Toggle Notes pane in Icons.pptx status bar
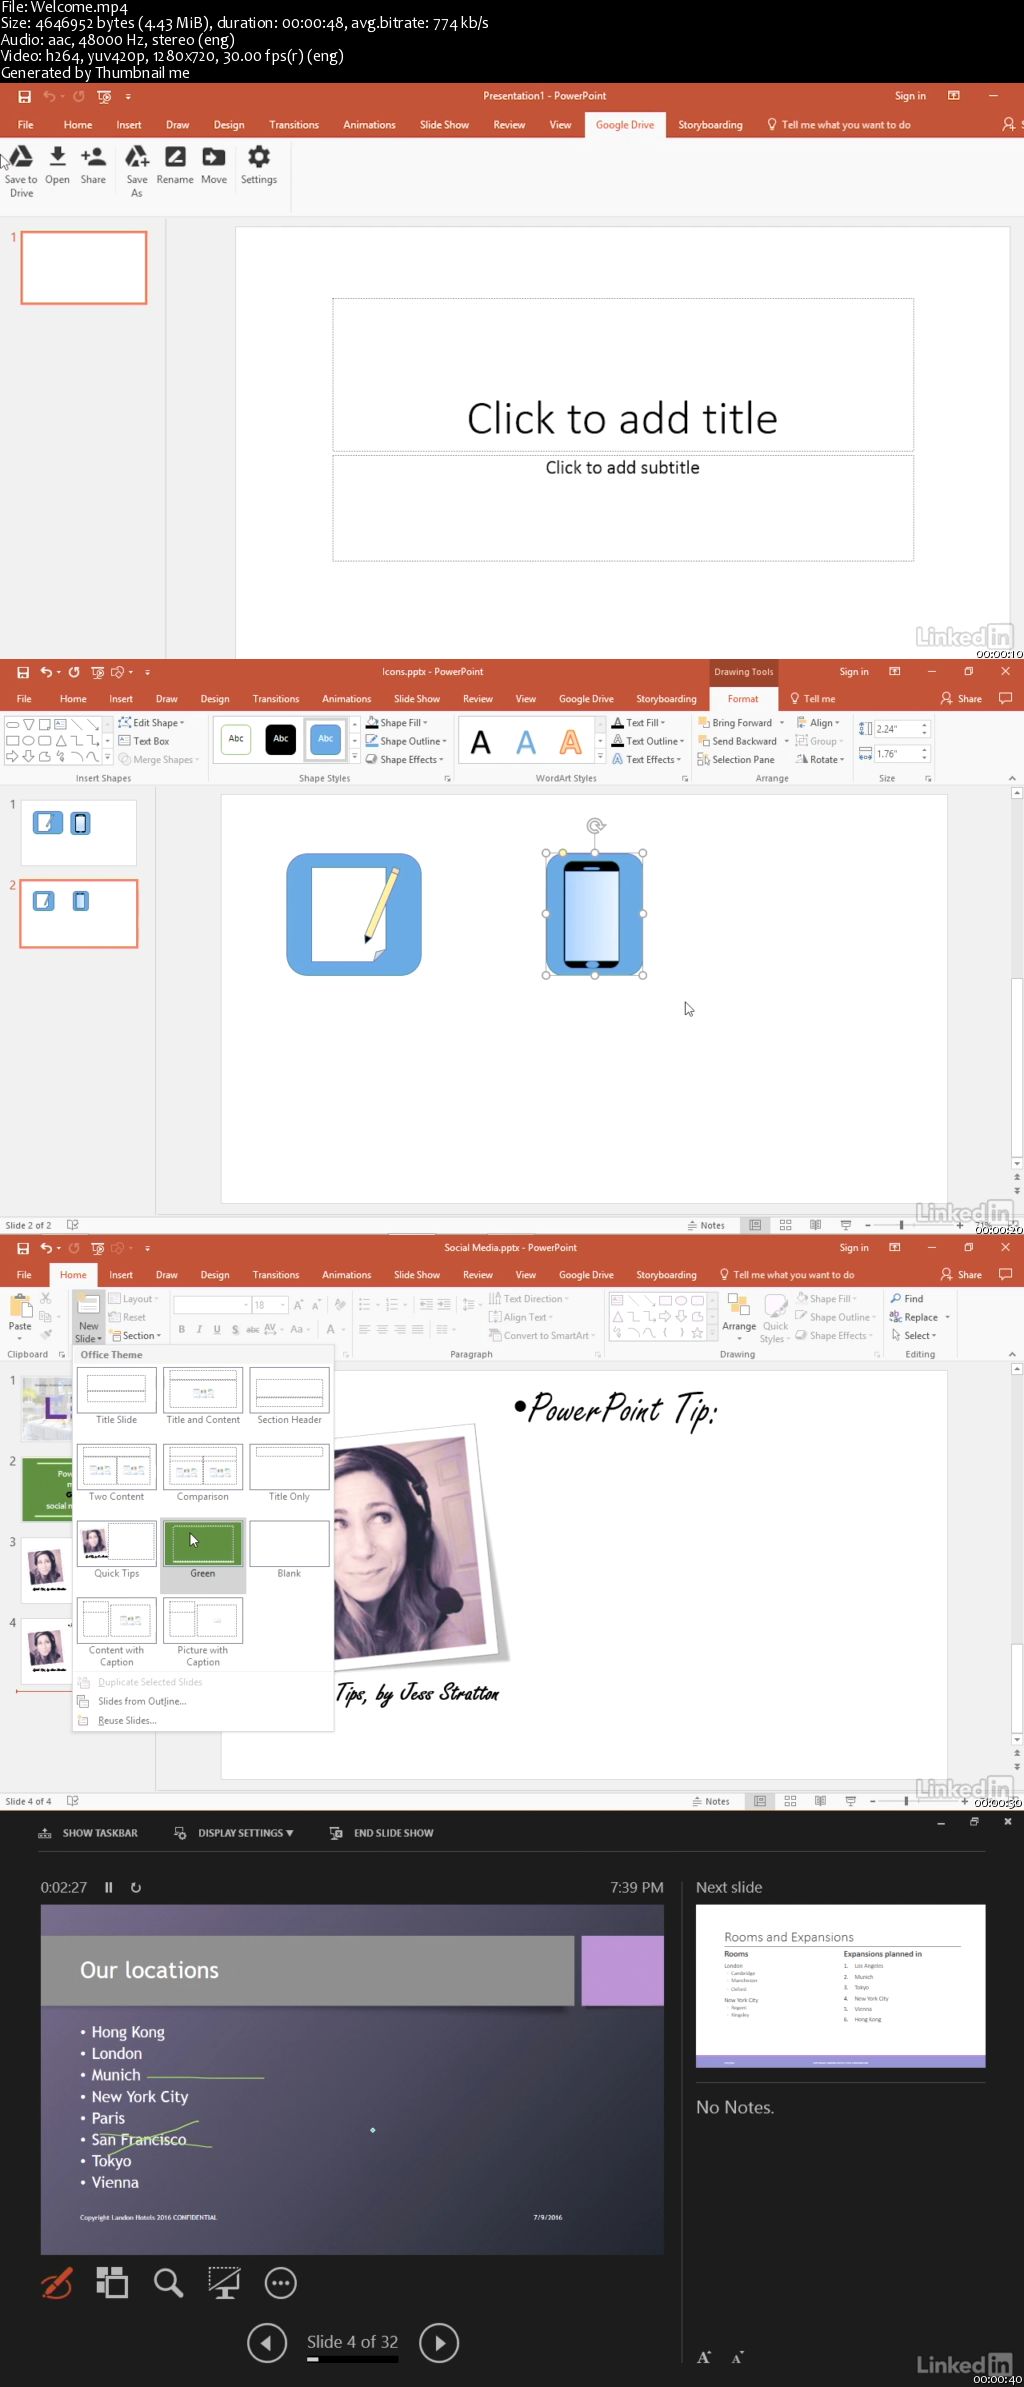The width and height of the screenshot is (1024, 2387). (x=706, y=1225)
